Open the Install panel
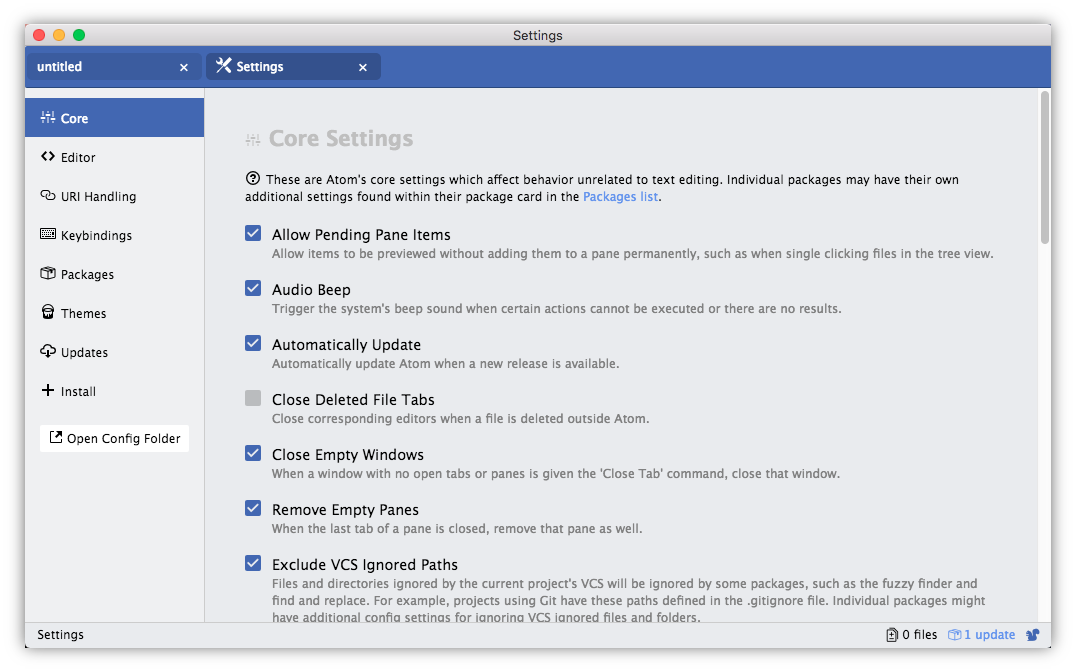This screenshot has height=672, width=1076. [x=115, y=392]
